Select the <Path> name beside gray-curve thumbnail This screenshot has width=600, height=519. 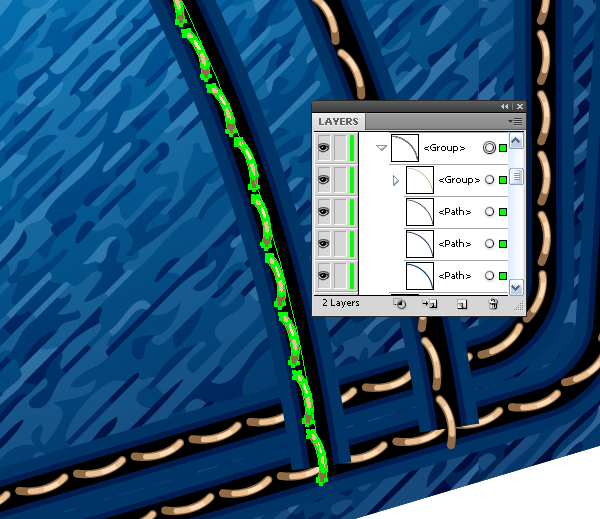tap(455, 212)
